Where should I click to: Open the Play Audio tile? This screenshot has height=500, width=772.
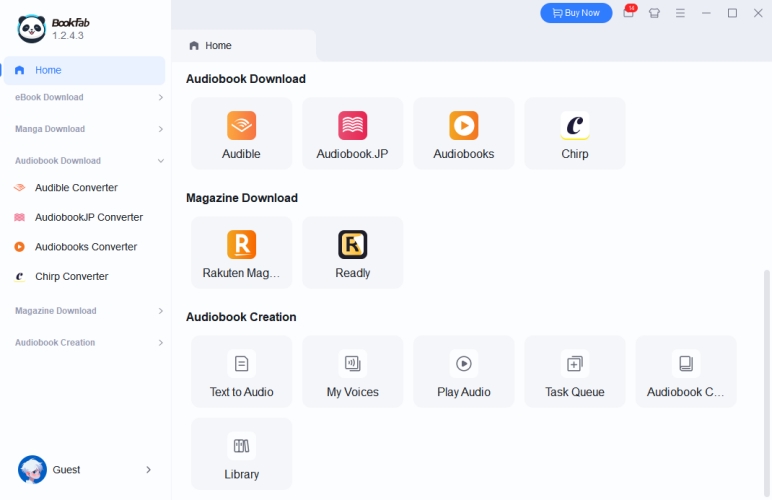click(464, 372)
